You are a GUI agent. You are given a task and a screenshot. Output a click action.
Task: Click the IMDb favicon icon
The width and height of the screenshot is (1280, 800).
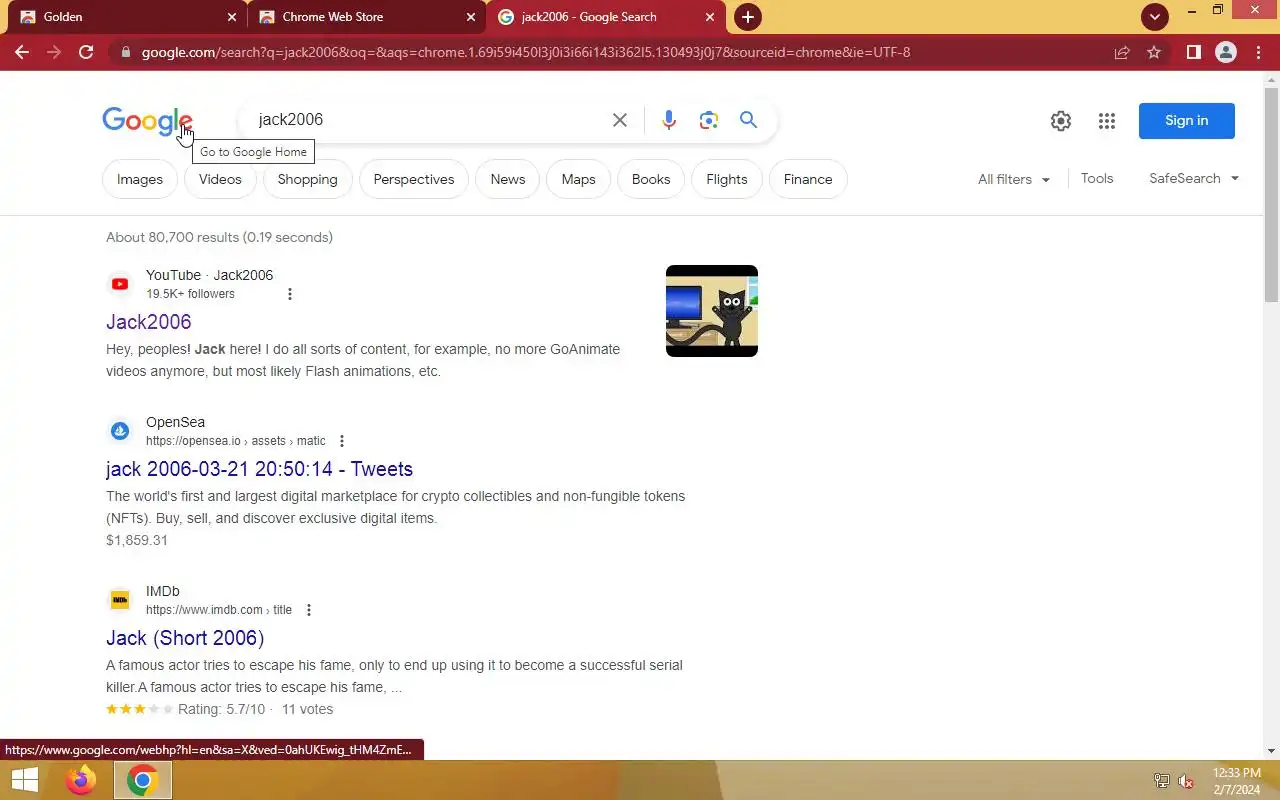[120, 600]
